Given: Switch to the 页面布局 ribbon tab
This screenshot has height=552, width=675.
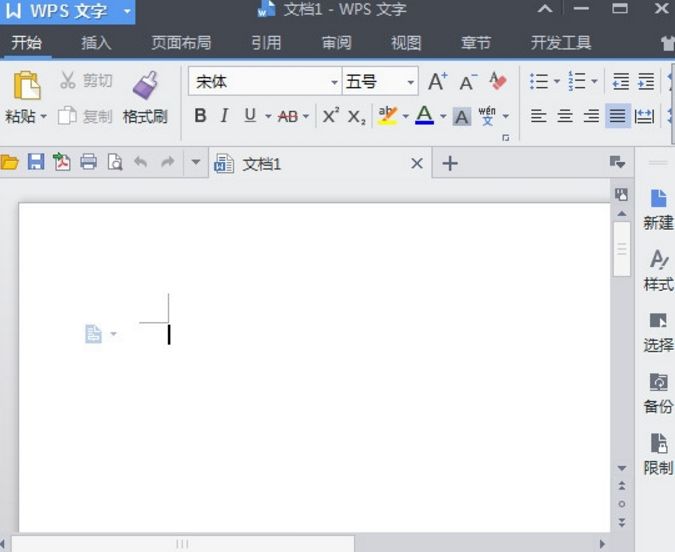Looking at the screenshot, I should pos(181,43).
